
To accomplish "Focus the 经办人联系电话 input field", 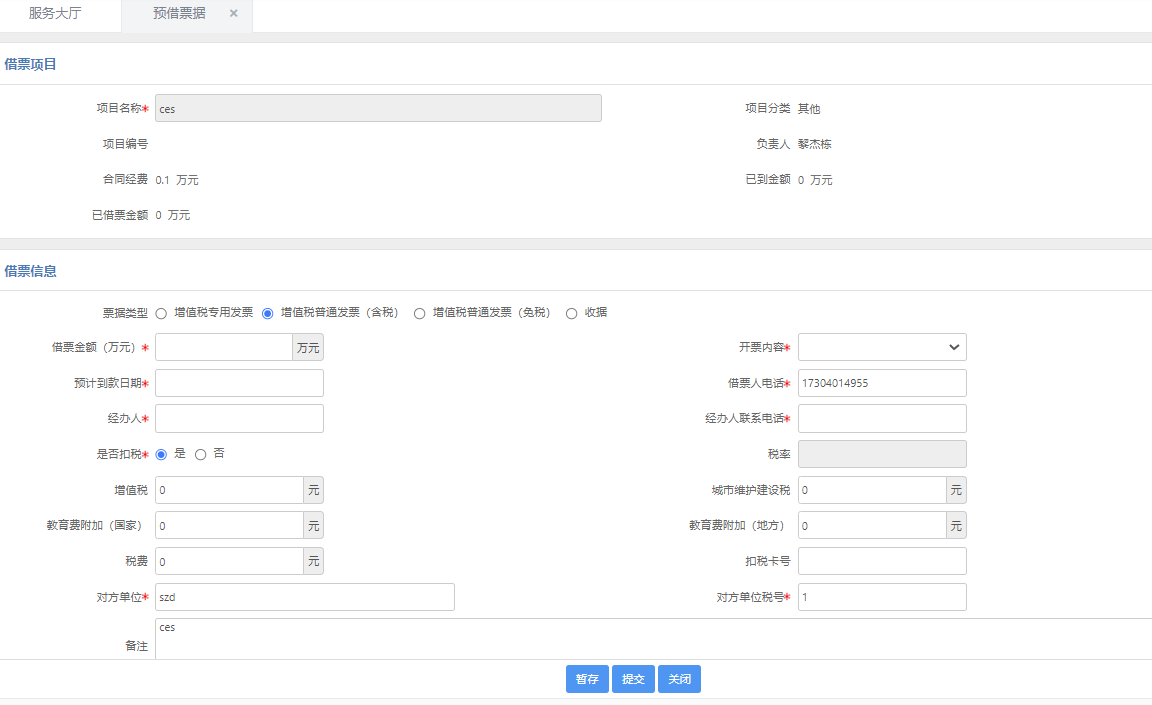I will pyautogui.click(x=881, y=419).
